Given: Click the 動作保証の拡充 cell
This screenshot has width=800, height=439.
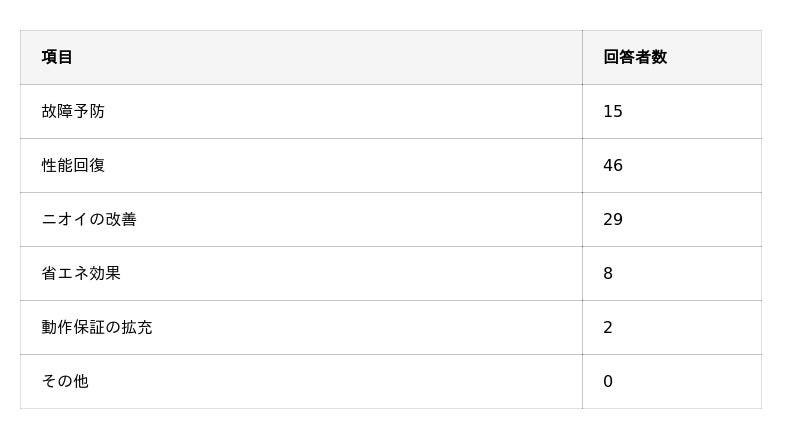Looking at the screenshot, I should (x=97, y=327).
